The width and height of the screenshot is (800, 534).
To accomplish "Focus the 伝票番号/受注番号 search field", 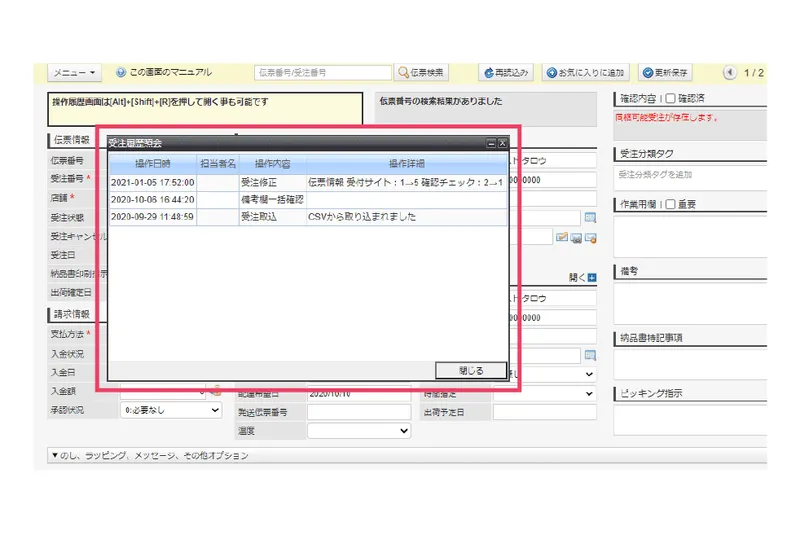I will (322, 72).
